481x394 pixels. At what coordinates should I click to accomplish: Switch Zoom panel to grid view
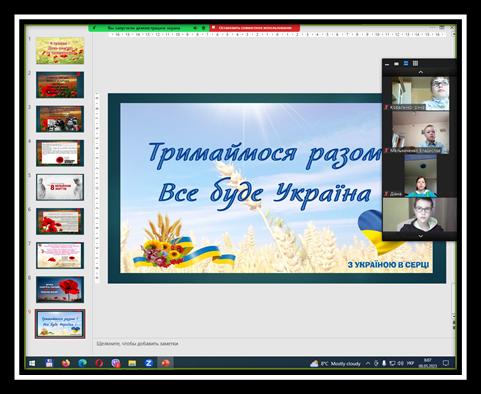click(415, 63)
